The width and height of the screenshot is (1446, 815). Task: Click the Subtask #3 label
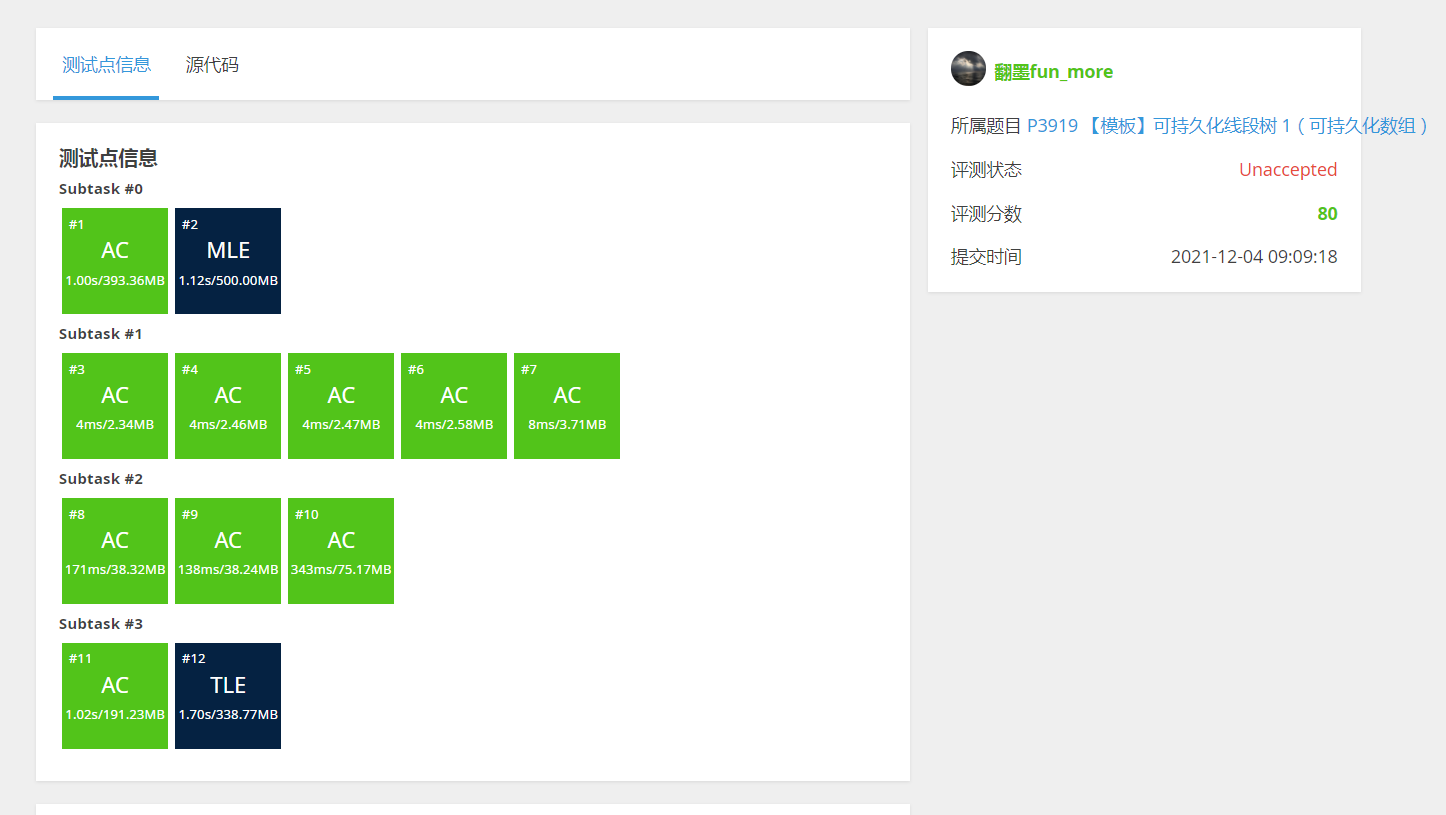(x=101, y=624)
